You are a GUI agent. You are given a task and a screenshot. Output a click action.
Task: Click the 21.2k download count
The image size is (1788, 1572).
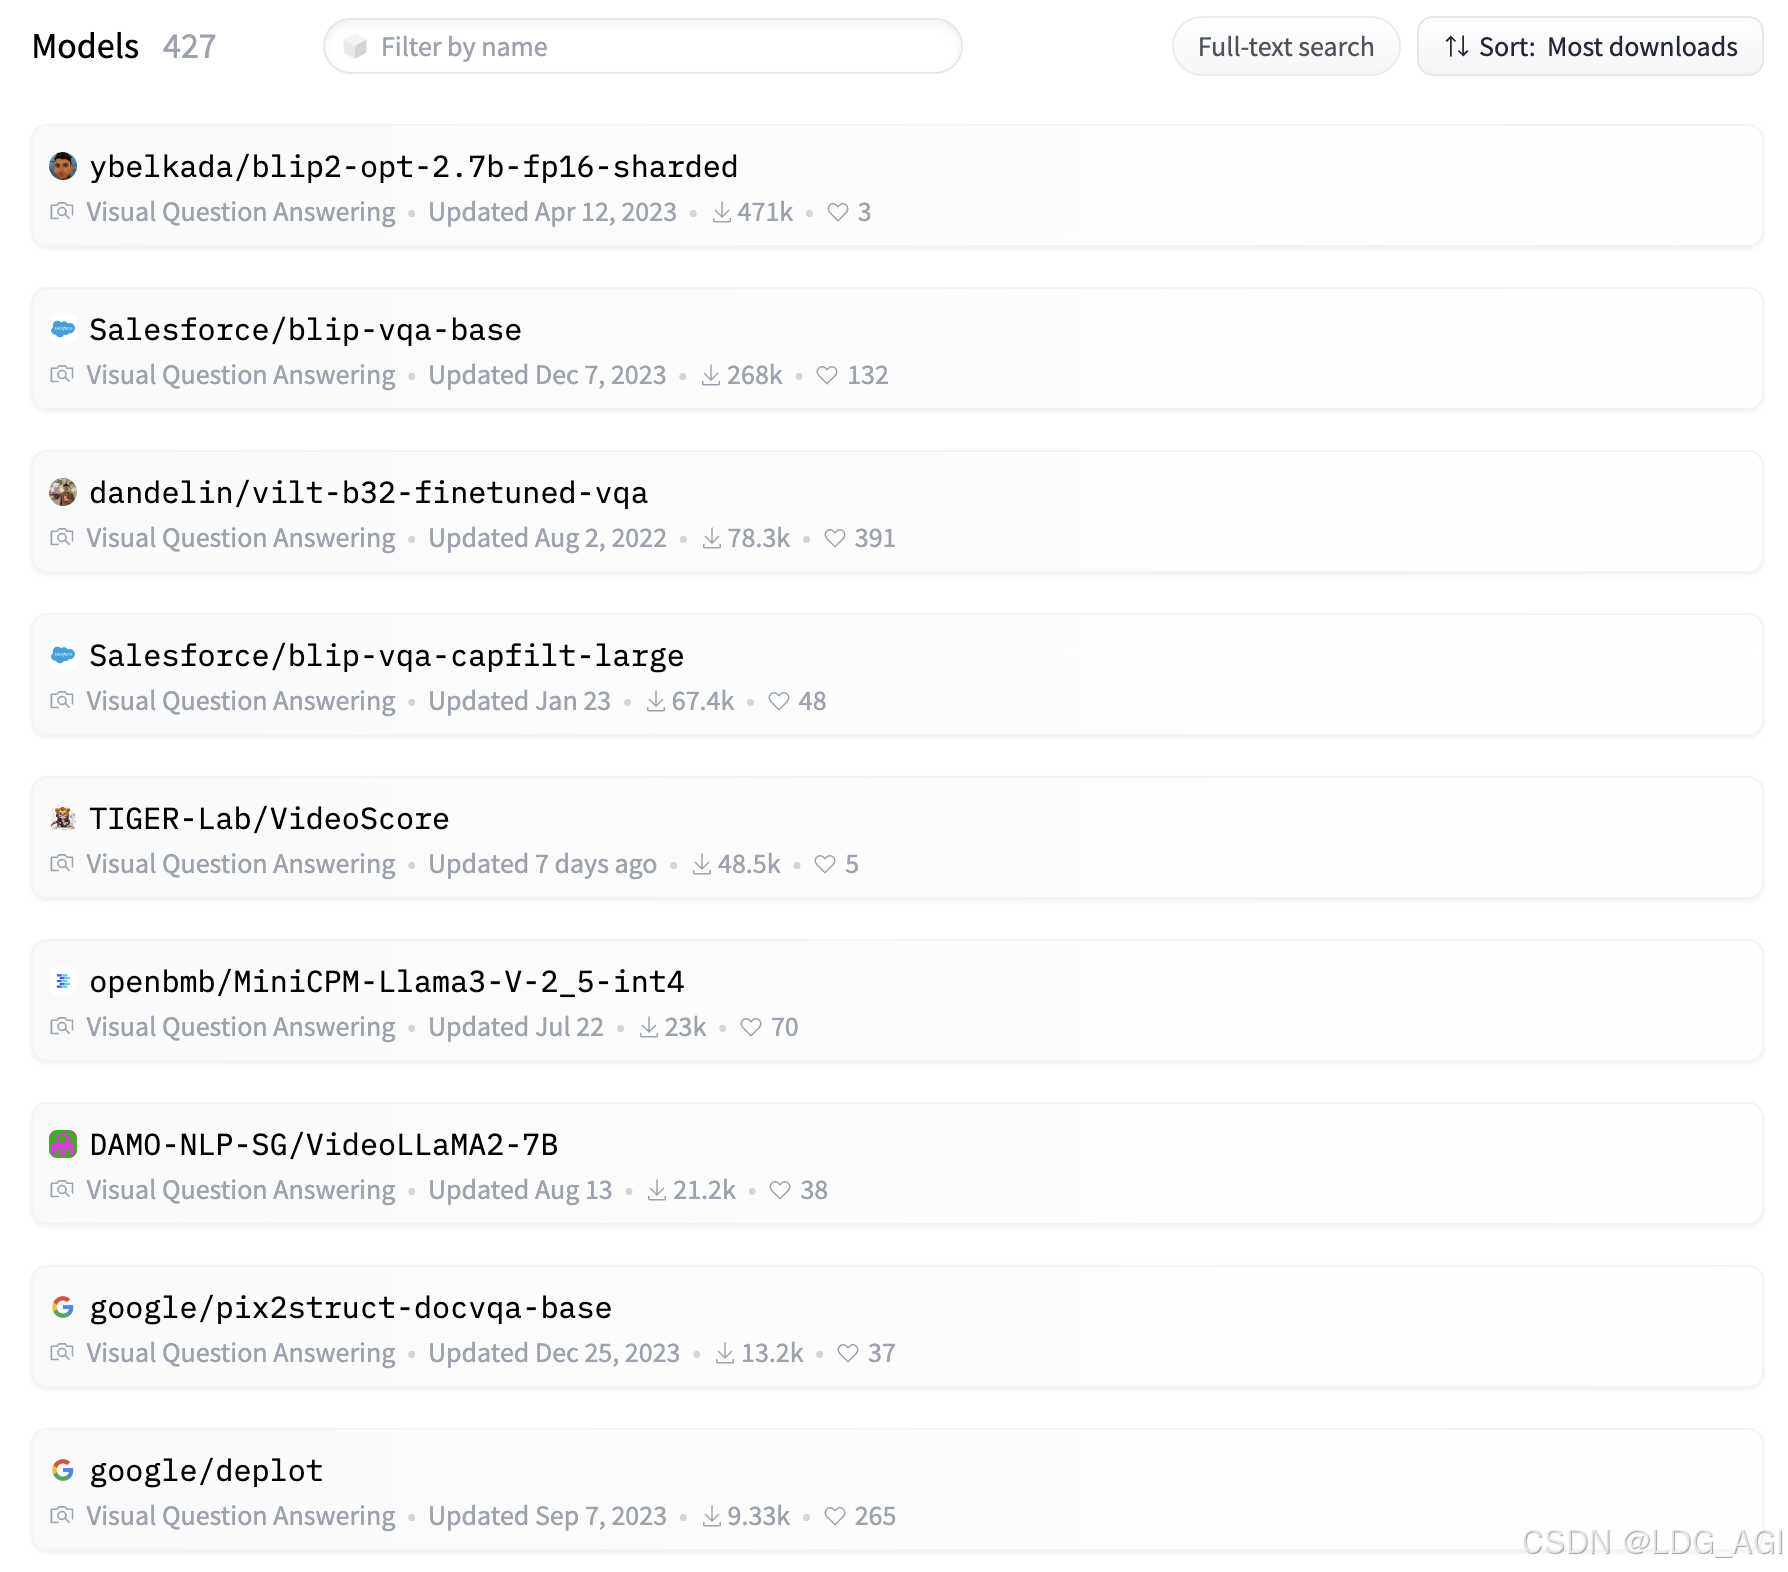click(705, 1190)
